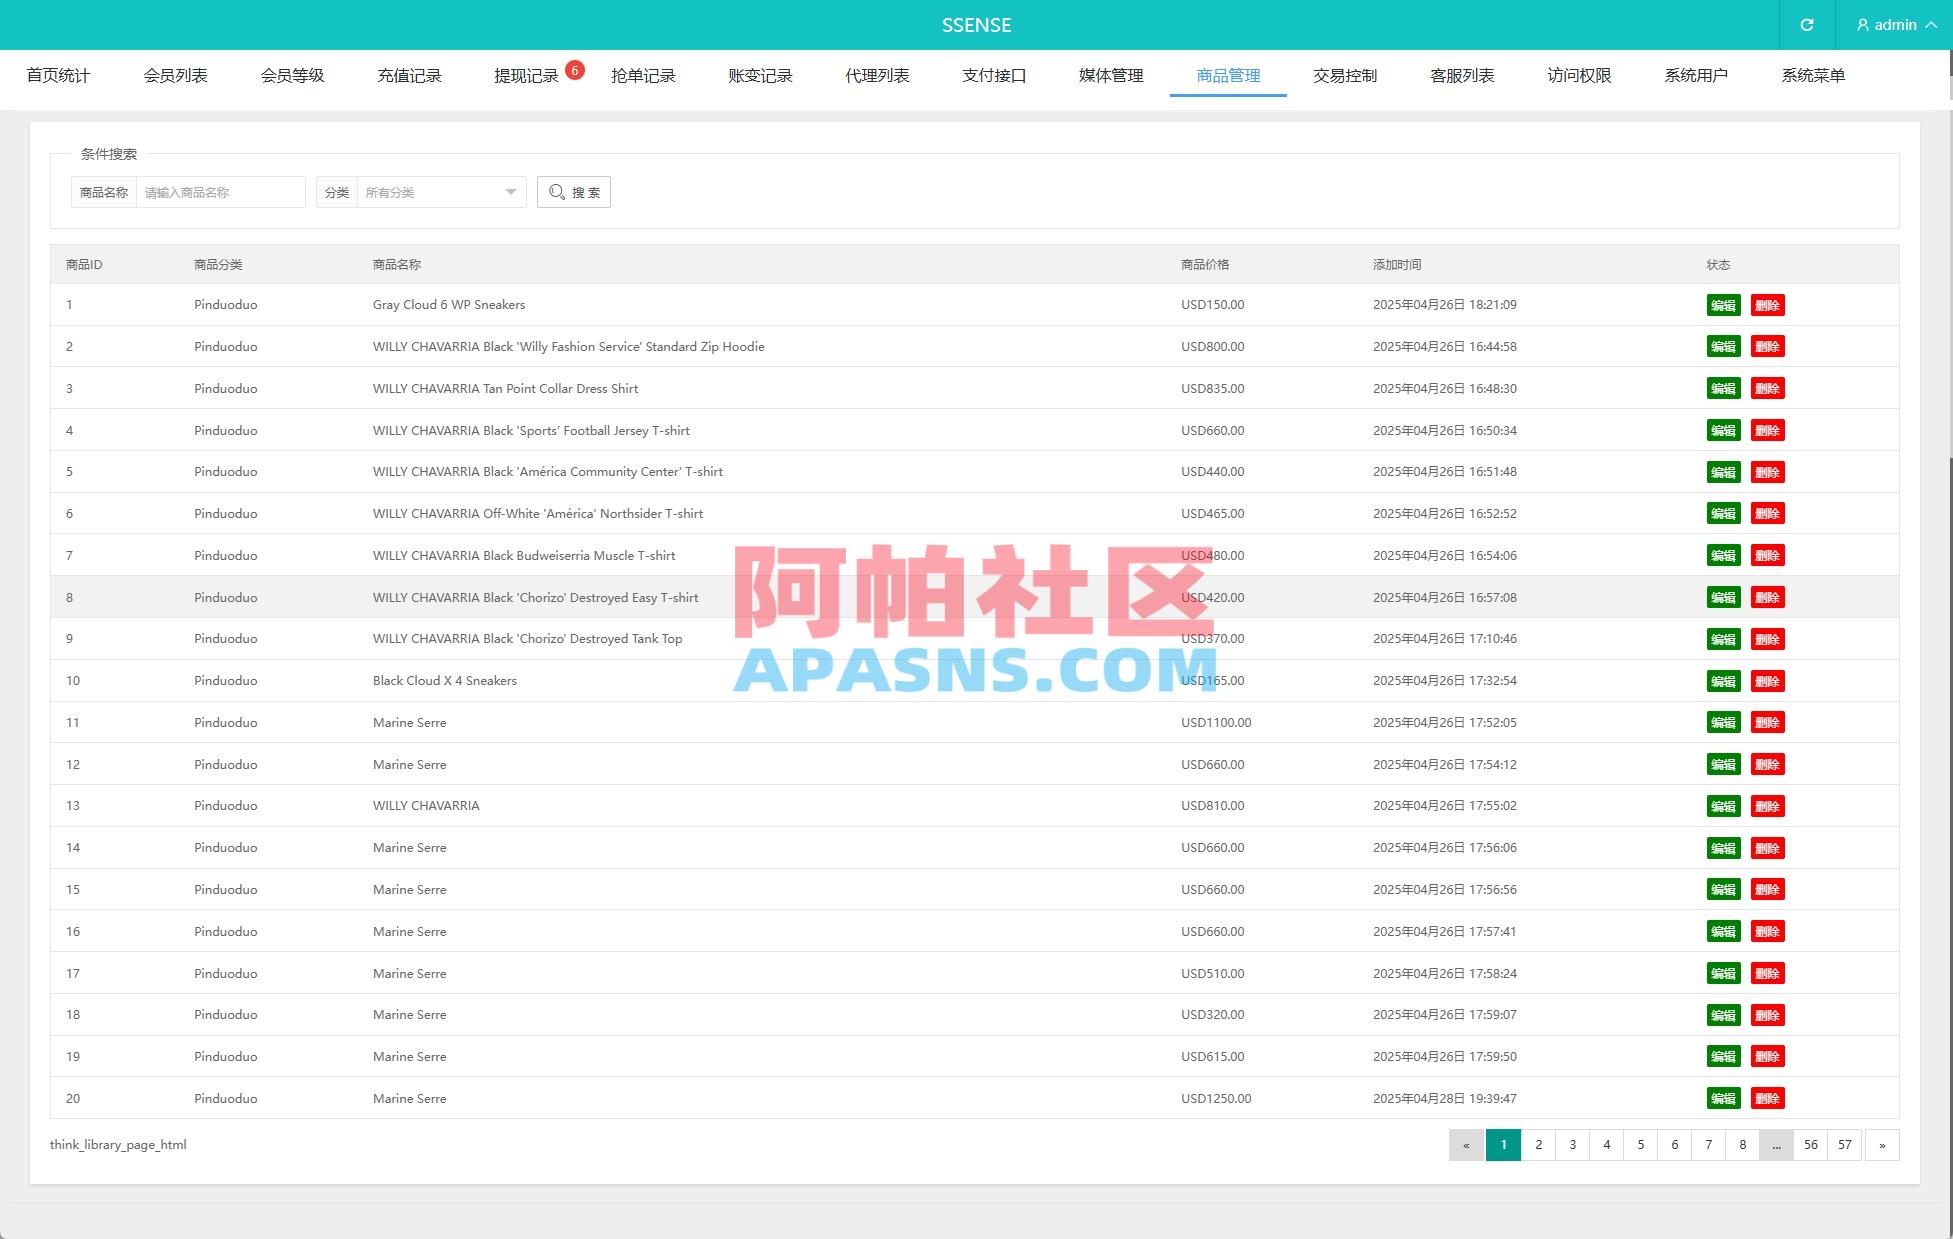Go to page 2 in pagination

click(x=1537, y=1144)
